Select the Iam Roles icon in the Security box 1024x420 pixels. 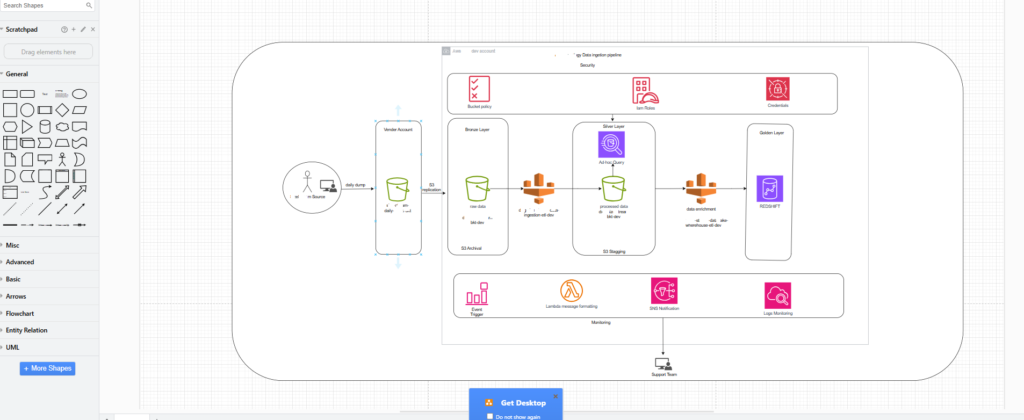pos(645,91)
